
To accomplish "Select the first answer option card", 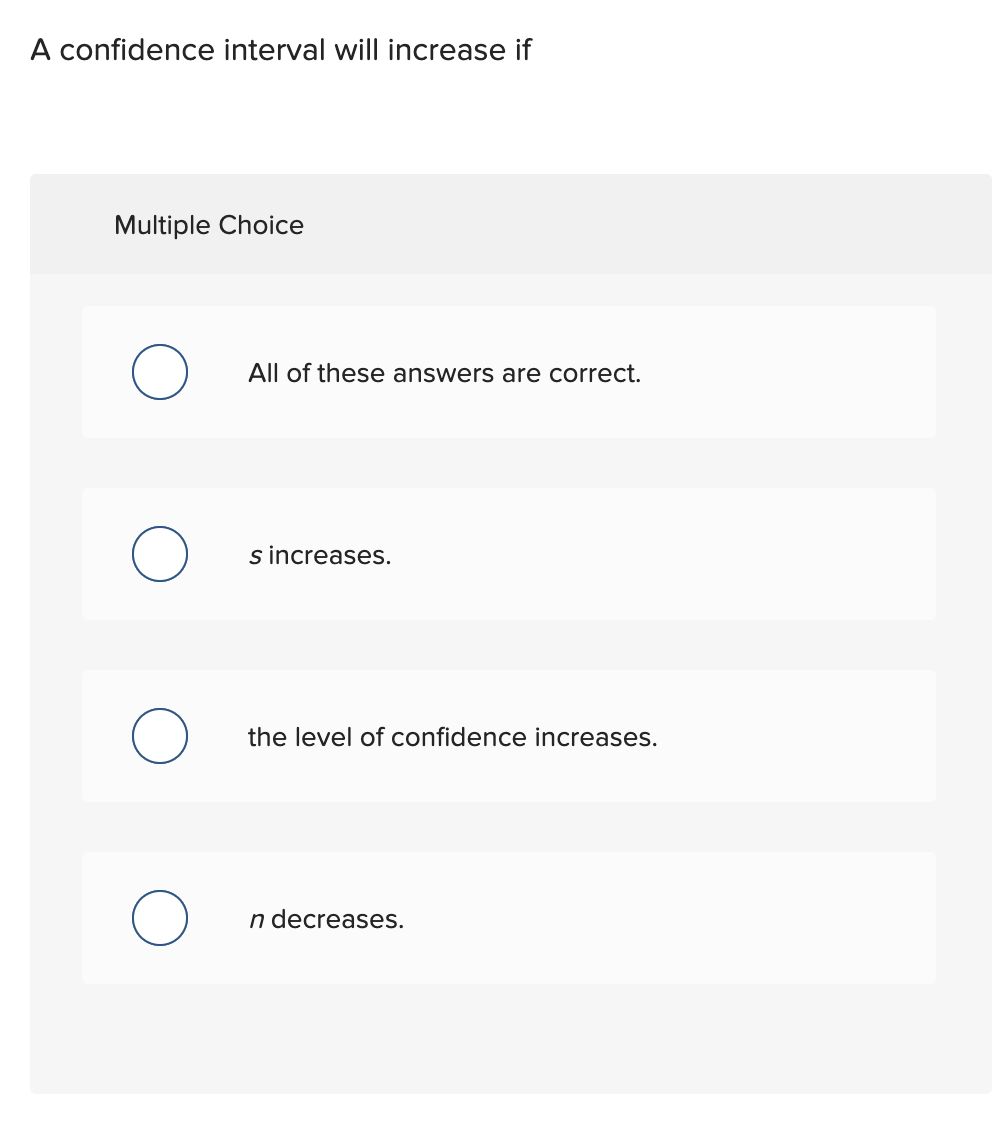I will (x=508, y=371).
